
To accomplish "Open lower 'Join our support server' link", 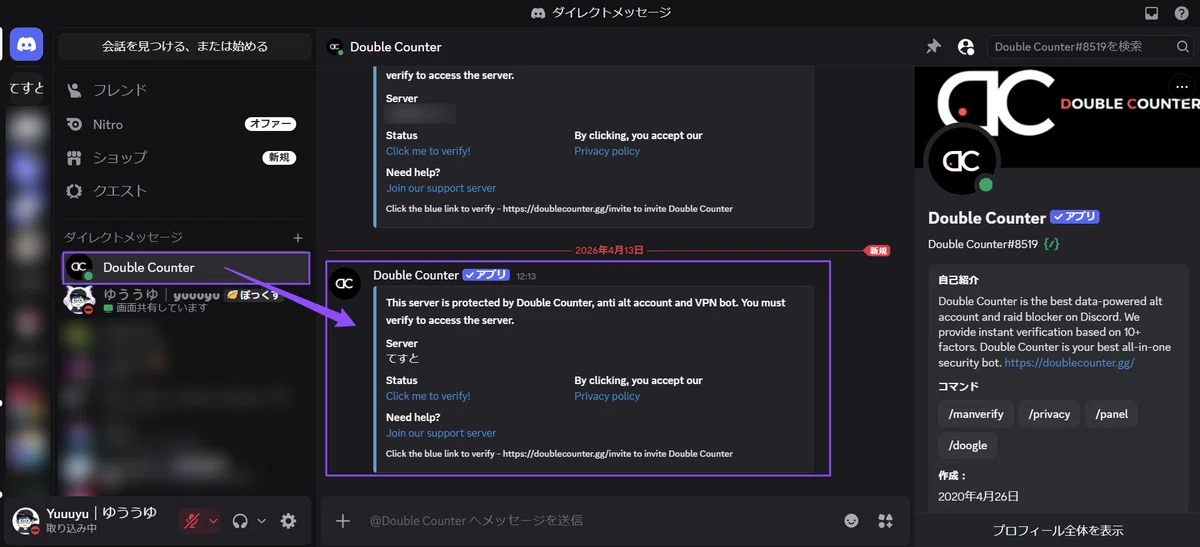I will [441, 433].
